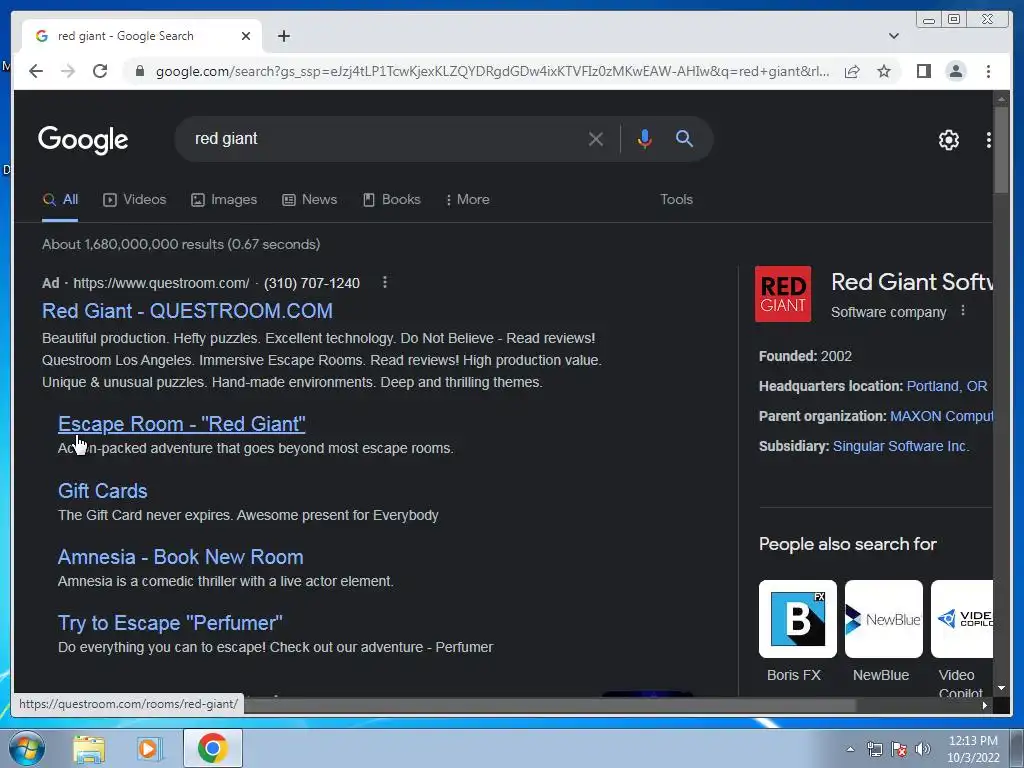Click the horizontal scrollbar right arrow
The image size is (1024, 768).
click(x=984, y=705)
